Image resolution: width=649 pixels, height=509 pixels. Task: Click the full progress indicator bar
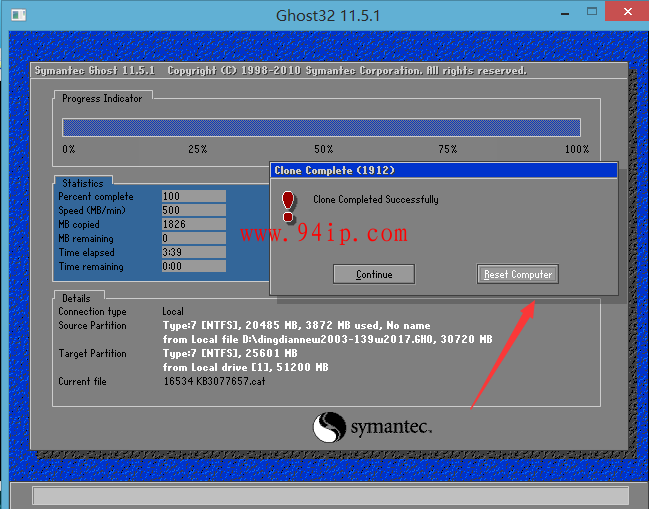pos(321,127)
